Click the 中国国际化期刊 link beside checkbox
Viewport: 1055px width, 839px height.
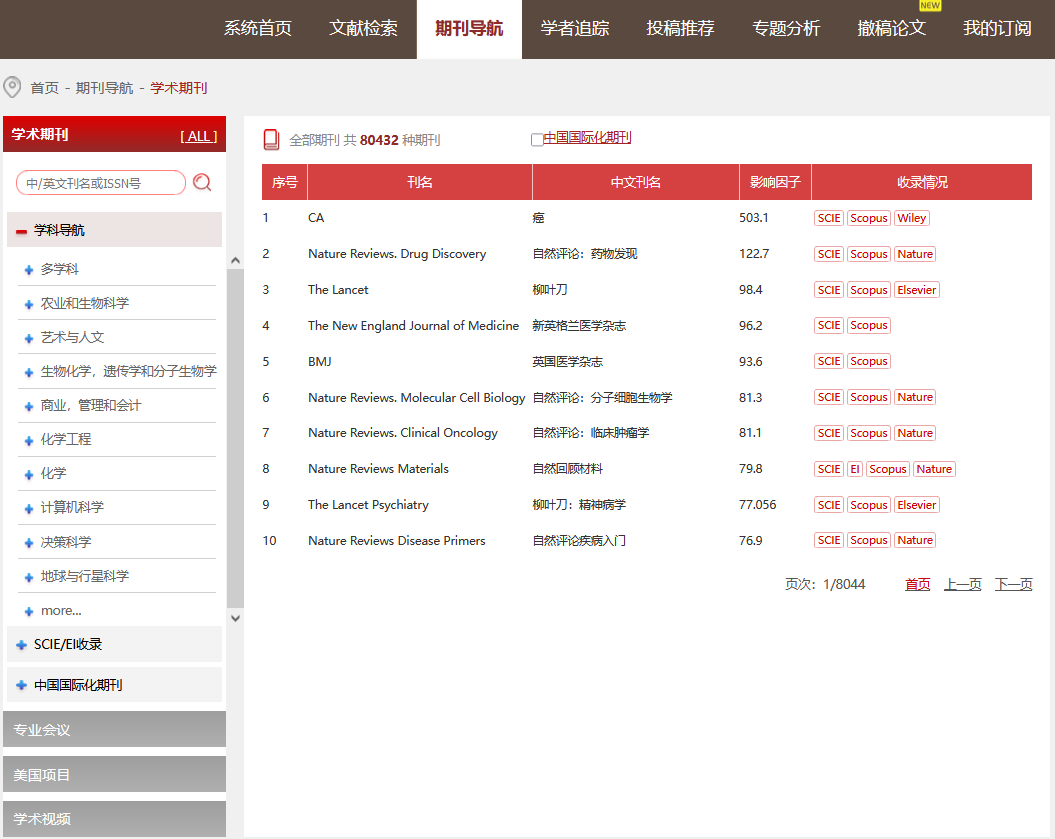(587, 138)
